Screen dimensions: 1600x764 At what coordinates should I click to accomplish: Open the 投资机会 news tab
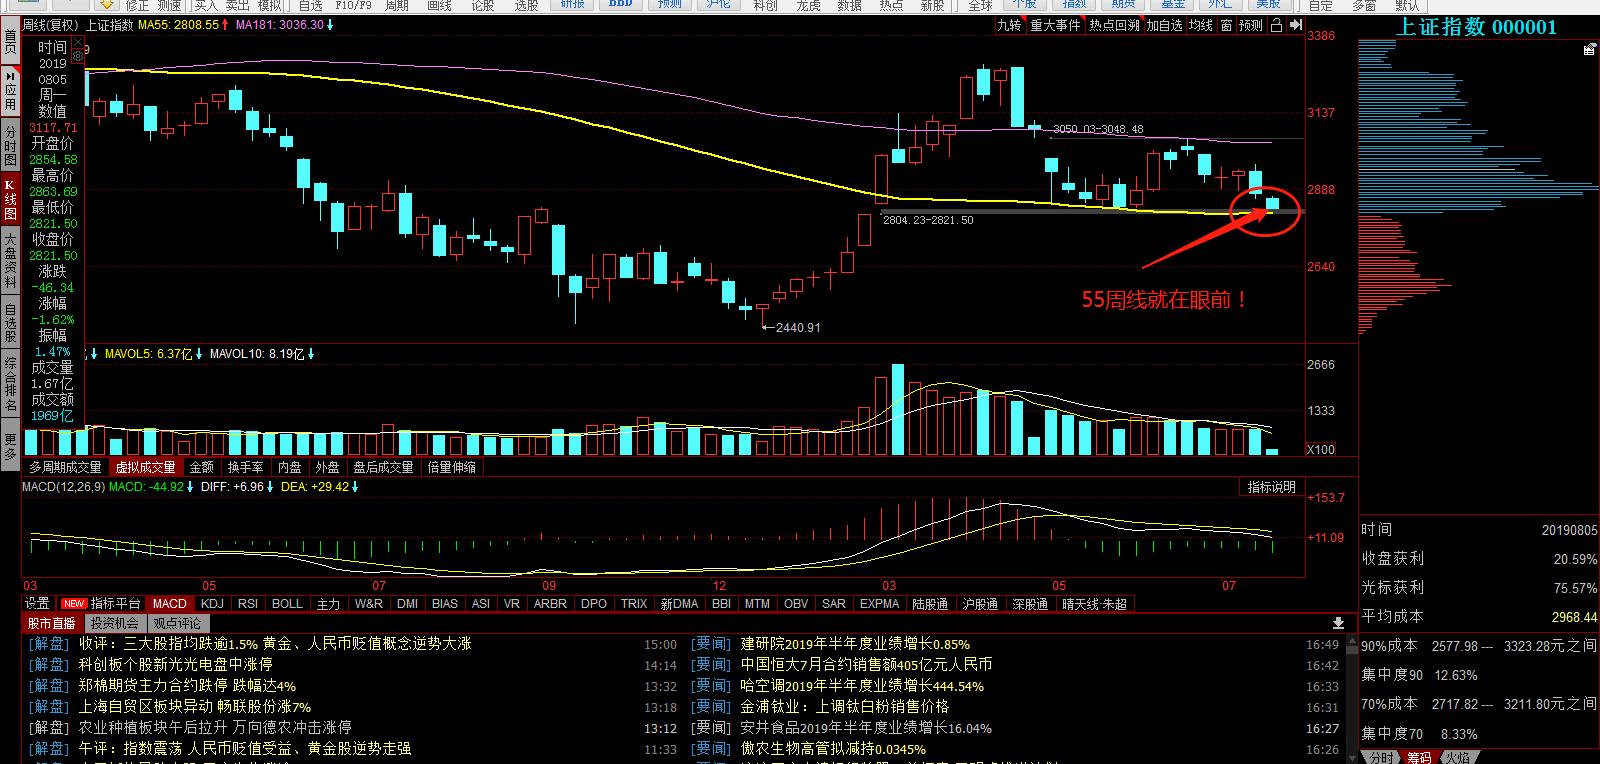(x=114, y=623)
